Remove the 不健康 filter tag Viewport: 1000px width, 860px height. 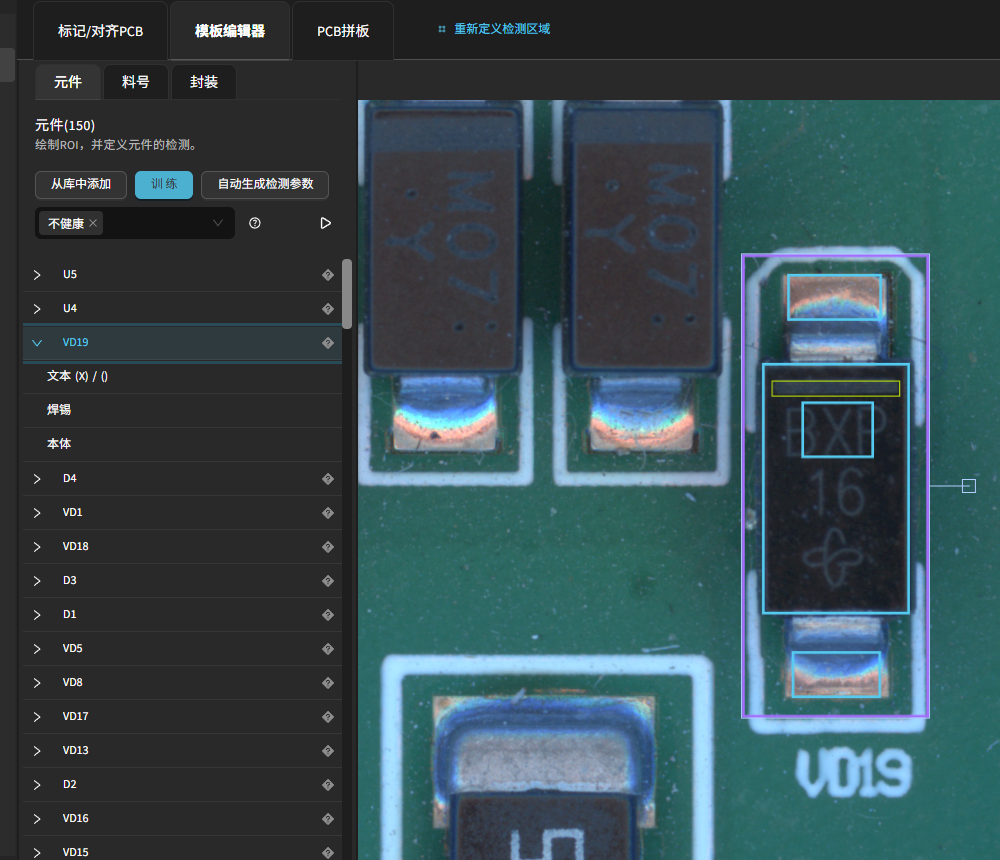point(93,223)
